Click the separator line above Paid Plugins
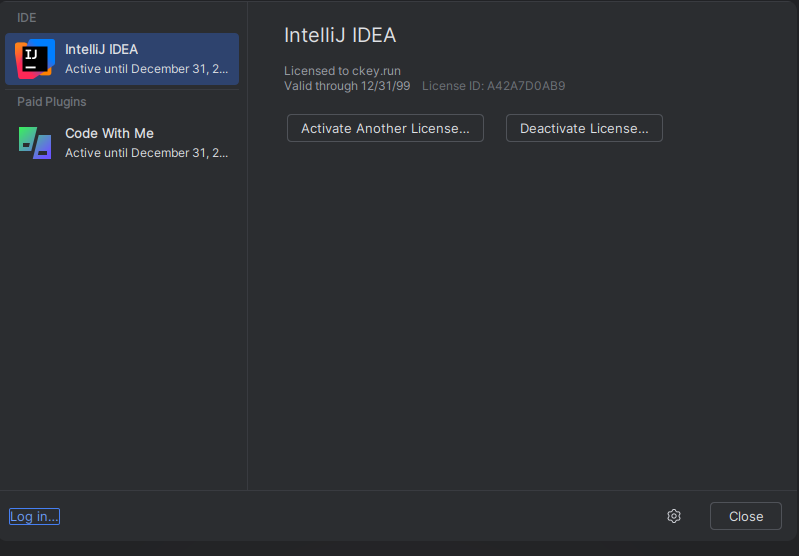Viewport: 799px width, 556px height. tap(122, 90)
